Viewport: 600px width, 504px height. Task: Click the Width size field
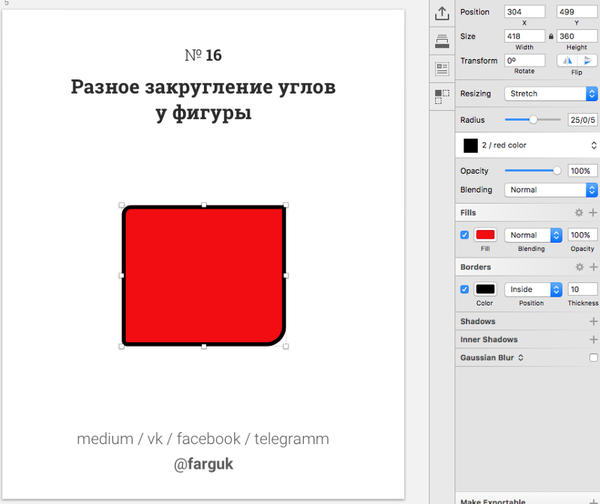525,36
